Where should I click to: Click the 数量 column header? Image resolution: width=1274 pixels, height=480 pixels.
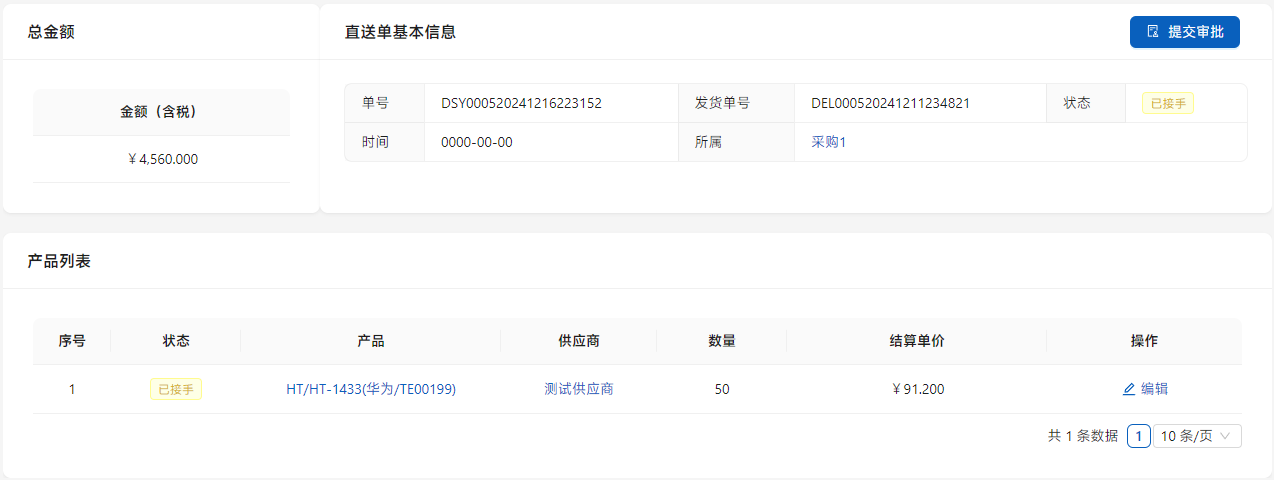point(722,341)
